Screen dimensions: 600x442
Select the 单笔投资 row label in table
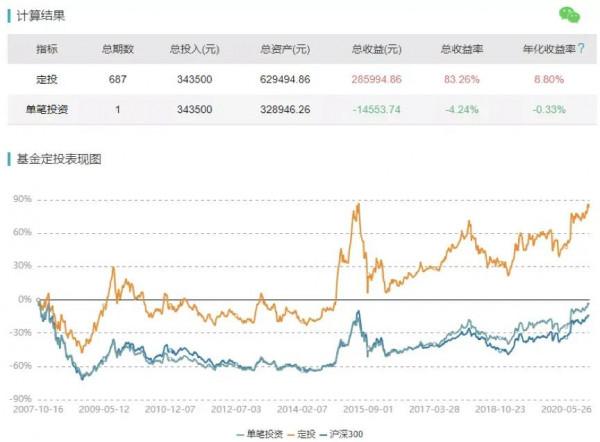(47, 109)
